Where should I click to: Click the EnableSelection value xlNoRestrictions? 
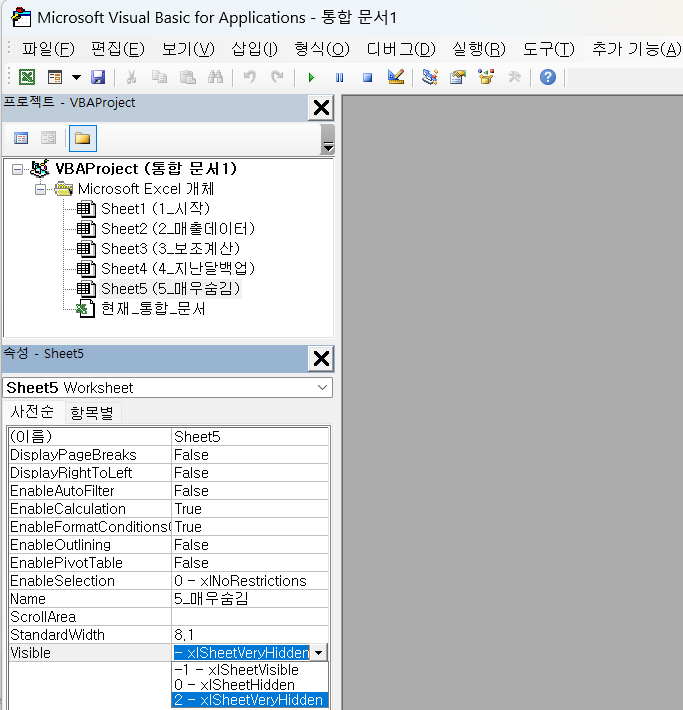[x=250, y=580]
